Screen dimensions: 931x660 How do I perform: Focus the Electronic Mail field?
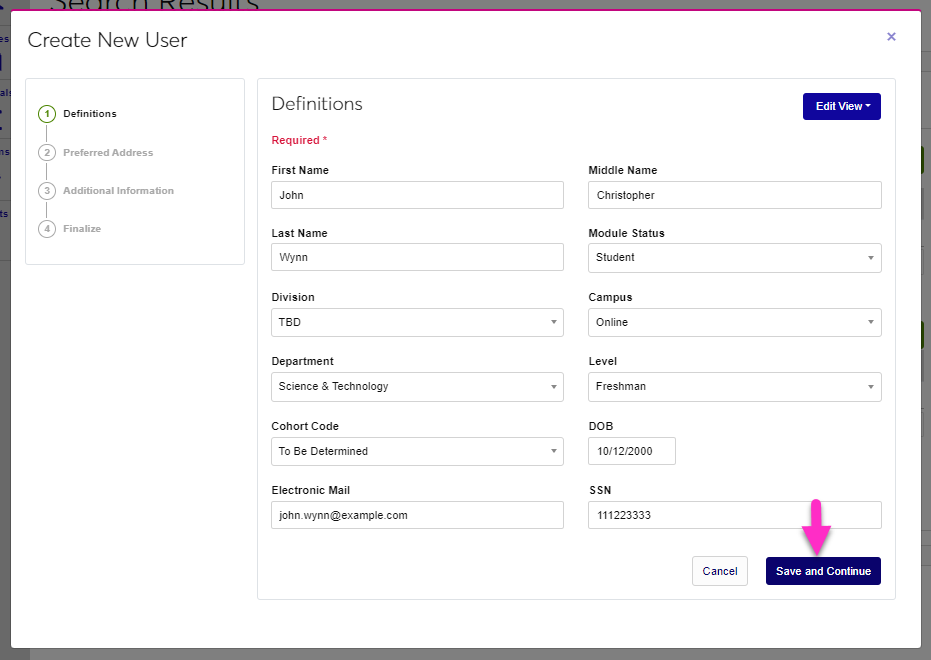coord(417,515)
